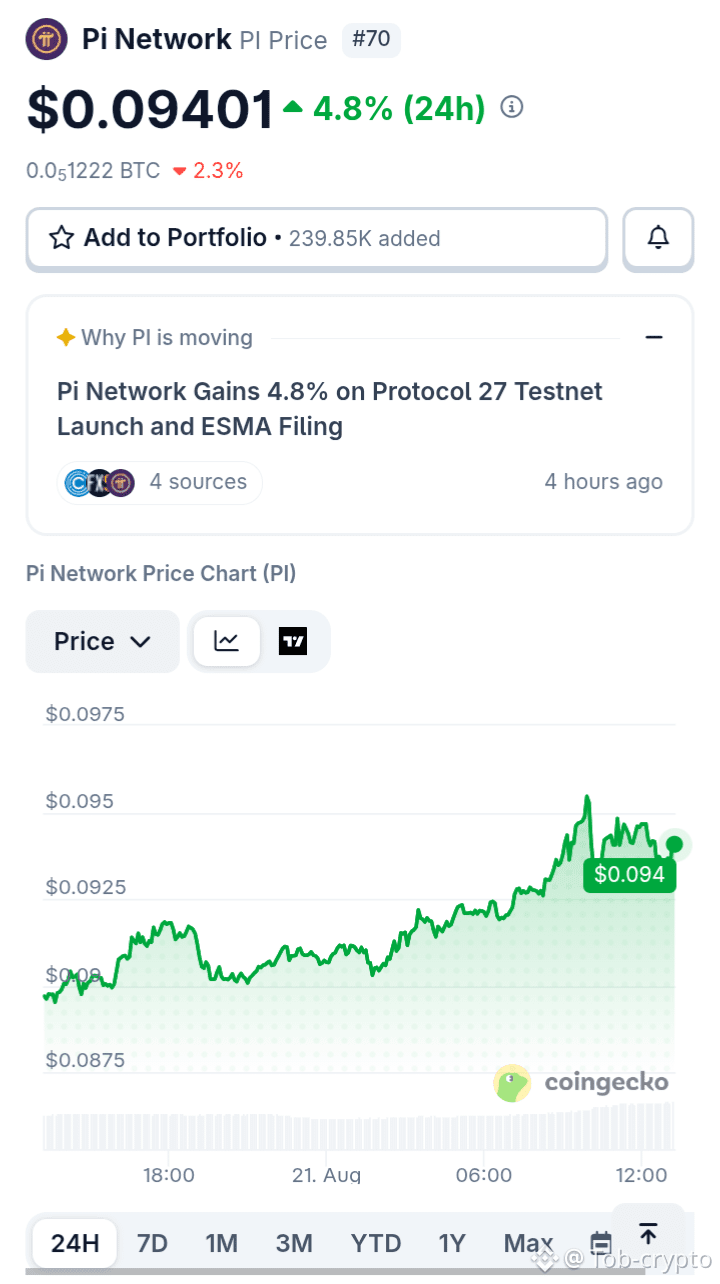Open the price alert bell icon
This screenshot has height=1284, width=720.
pos(658,238)
